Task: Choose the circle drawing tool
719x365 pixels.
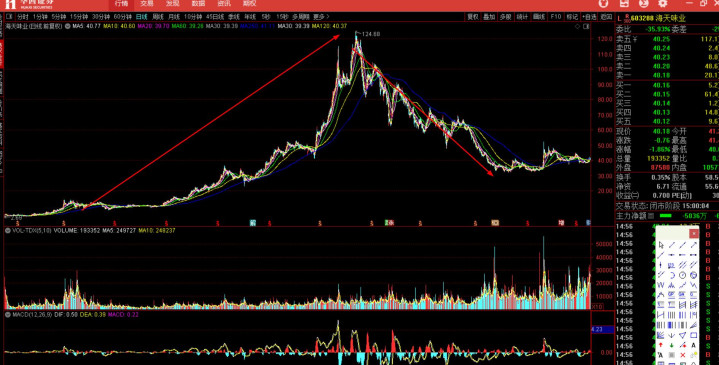Action: click(x=682, y=275)
